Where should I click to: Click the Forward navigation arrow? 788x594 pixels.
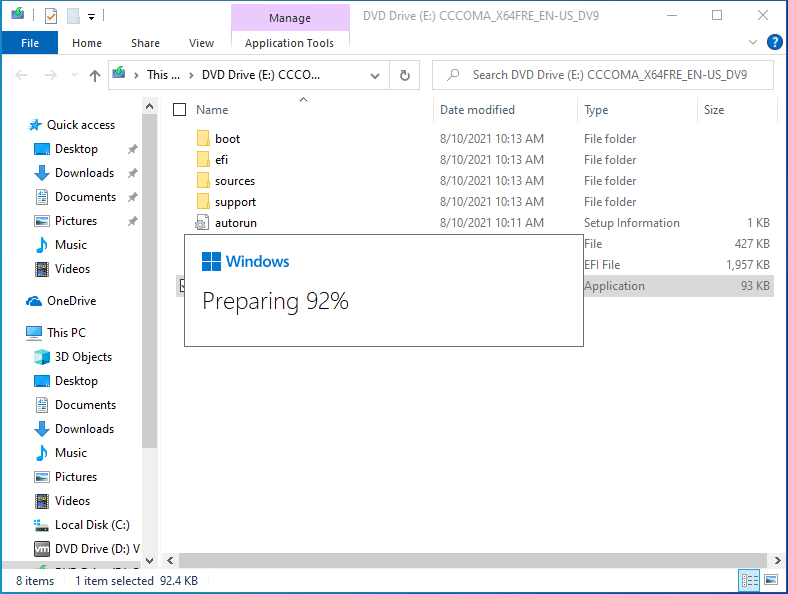point(50,75)
